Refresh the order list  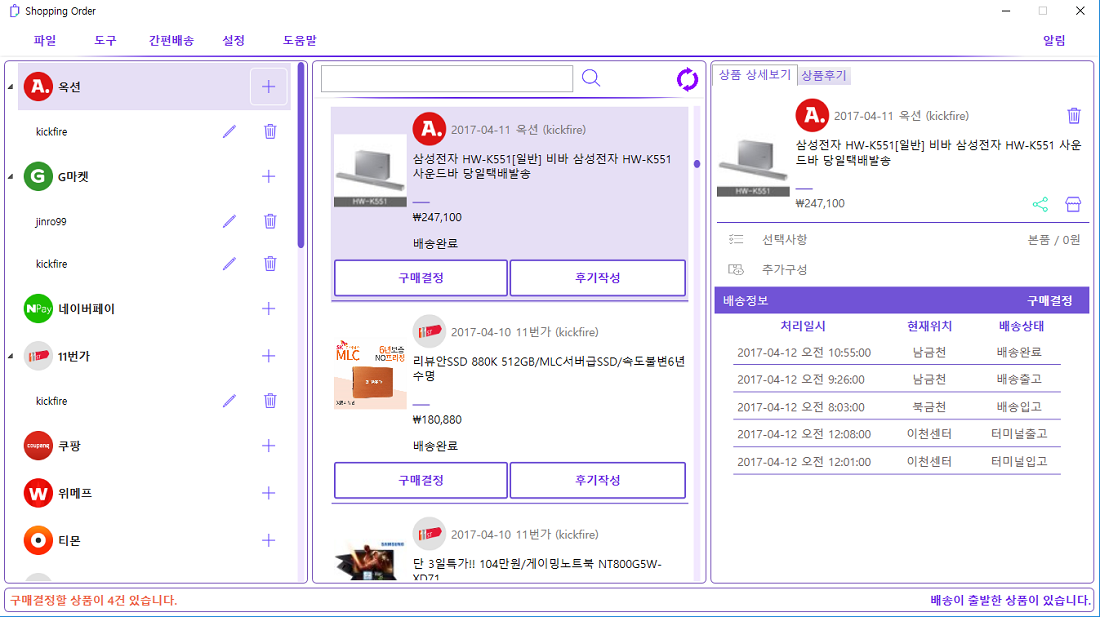pos(687,79)
